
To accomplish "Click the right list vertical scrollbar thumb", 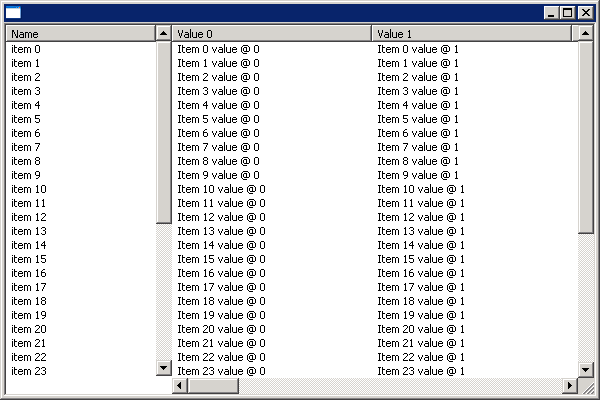I will [585, 137].
